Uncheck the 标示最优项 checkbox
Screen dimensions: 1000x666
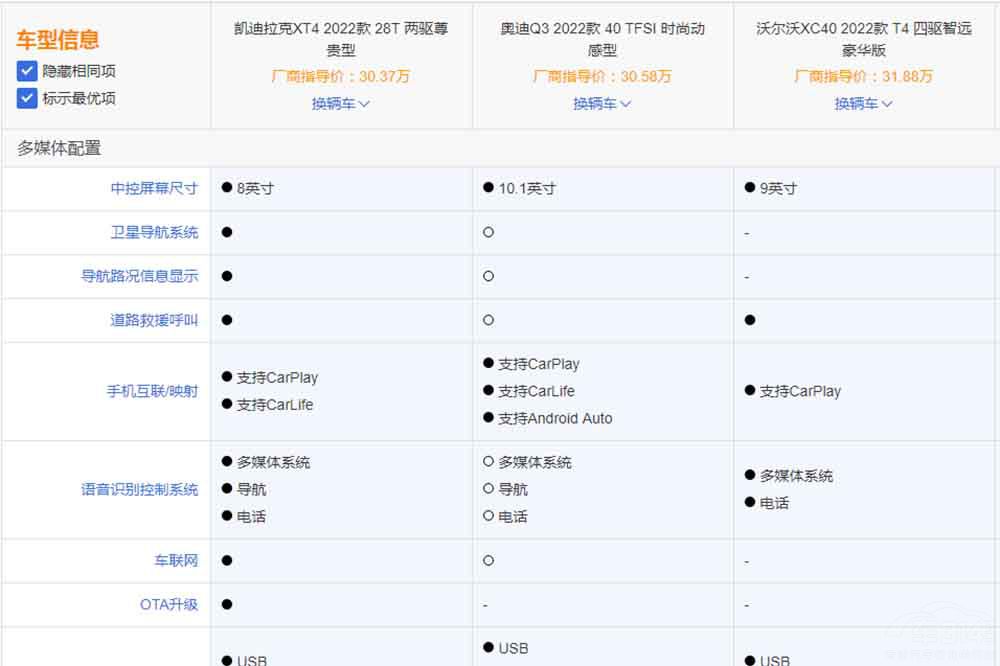click(x=27, y=98)
